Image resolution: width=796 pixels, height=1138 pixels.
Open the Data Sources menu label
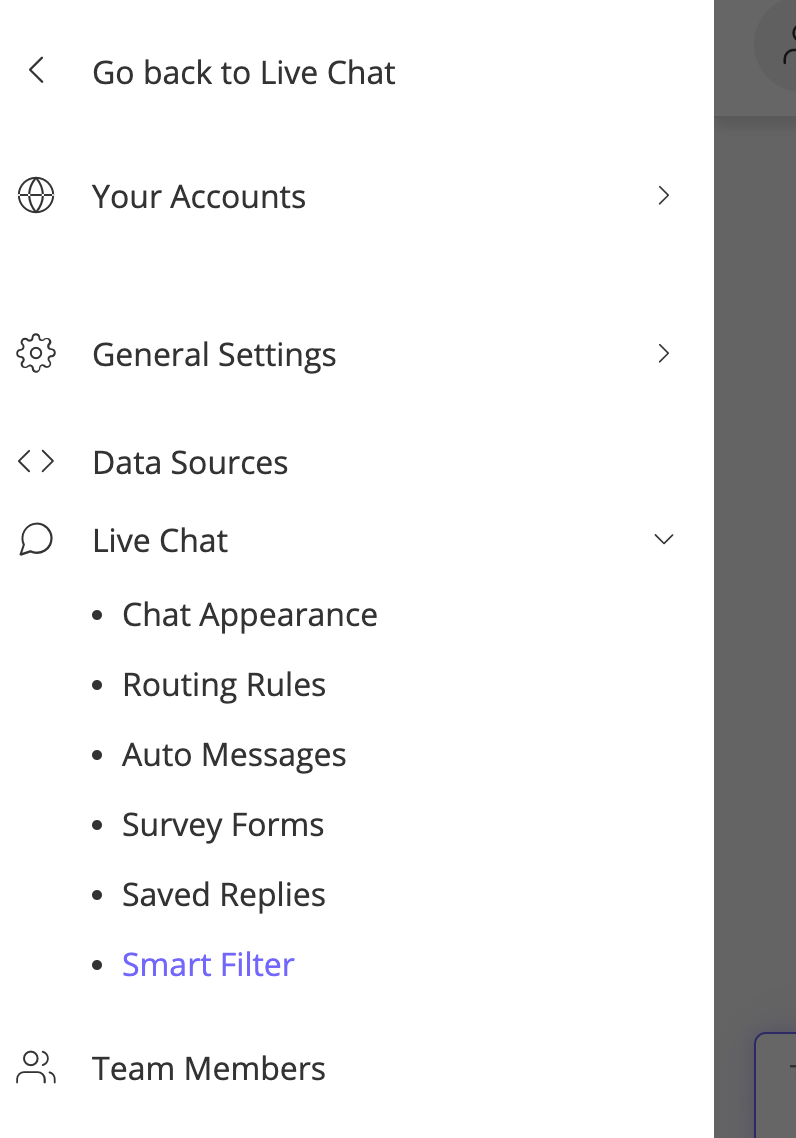pos(190,462)
